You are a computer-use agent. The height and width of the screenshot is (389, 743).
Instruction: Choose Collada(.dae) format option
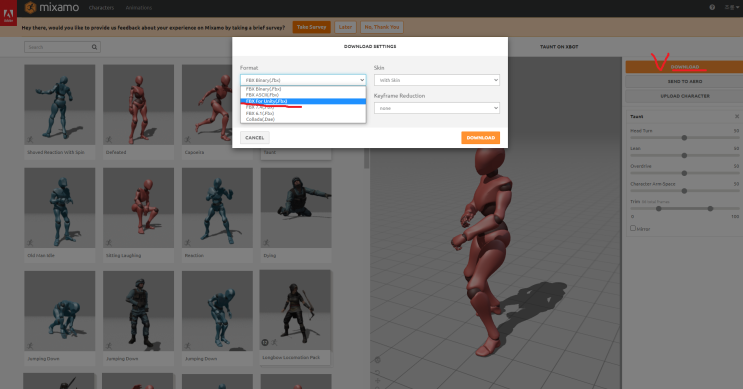tap(303, 119)
